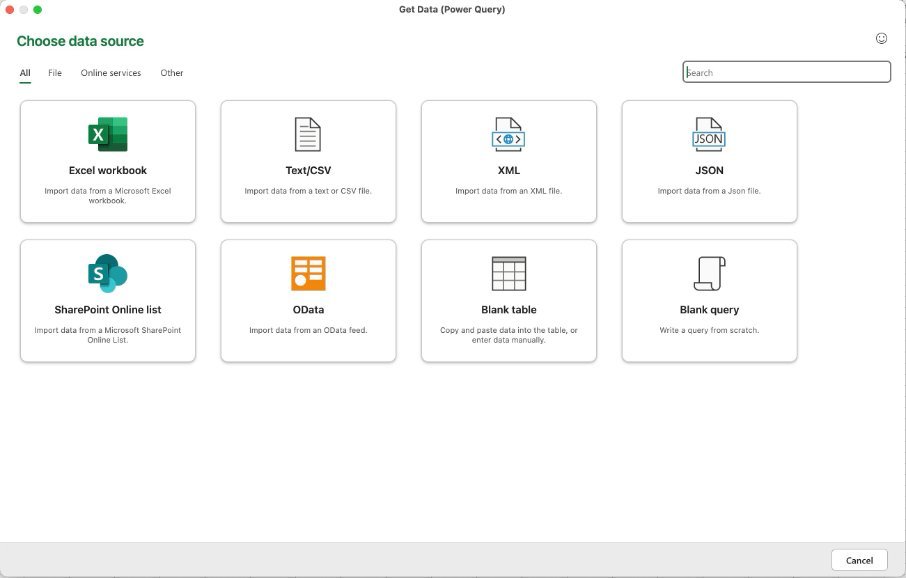Screen dimensions: 906x578
Task: Click the Excel workbook icon
Action: pos(107,134)
